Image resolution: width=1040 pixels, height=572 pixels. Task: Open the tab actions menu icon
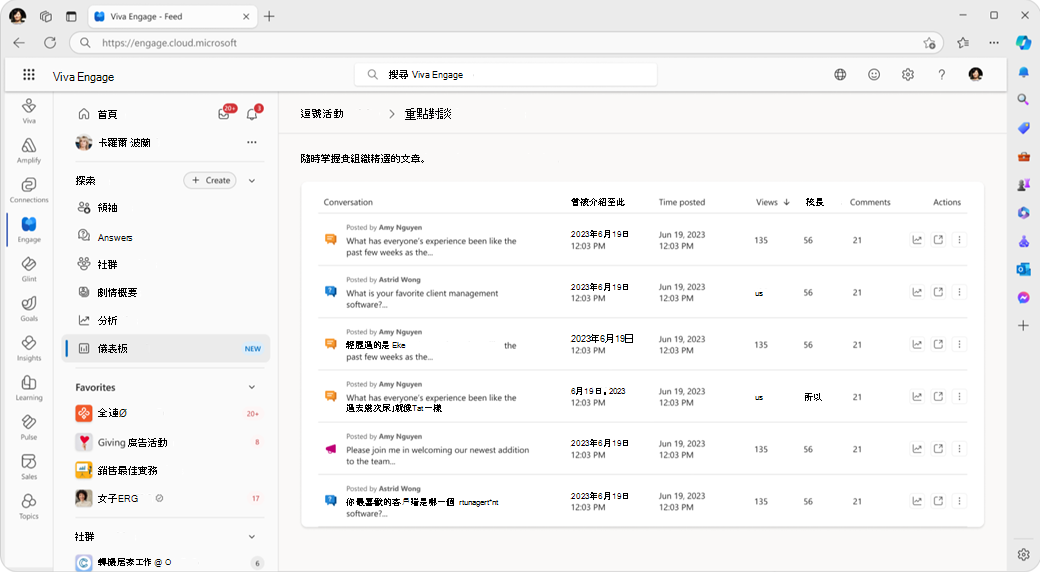tap(71, 16)
